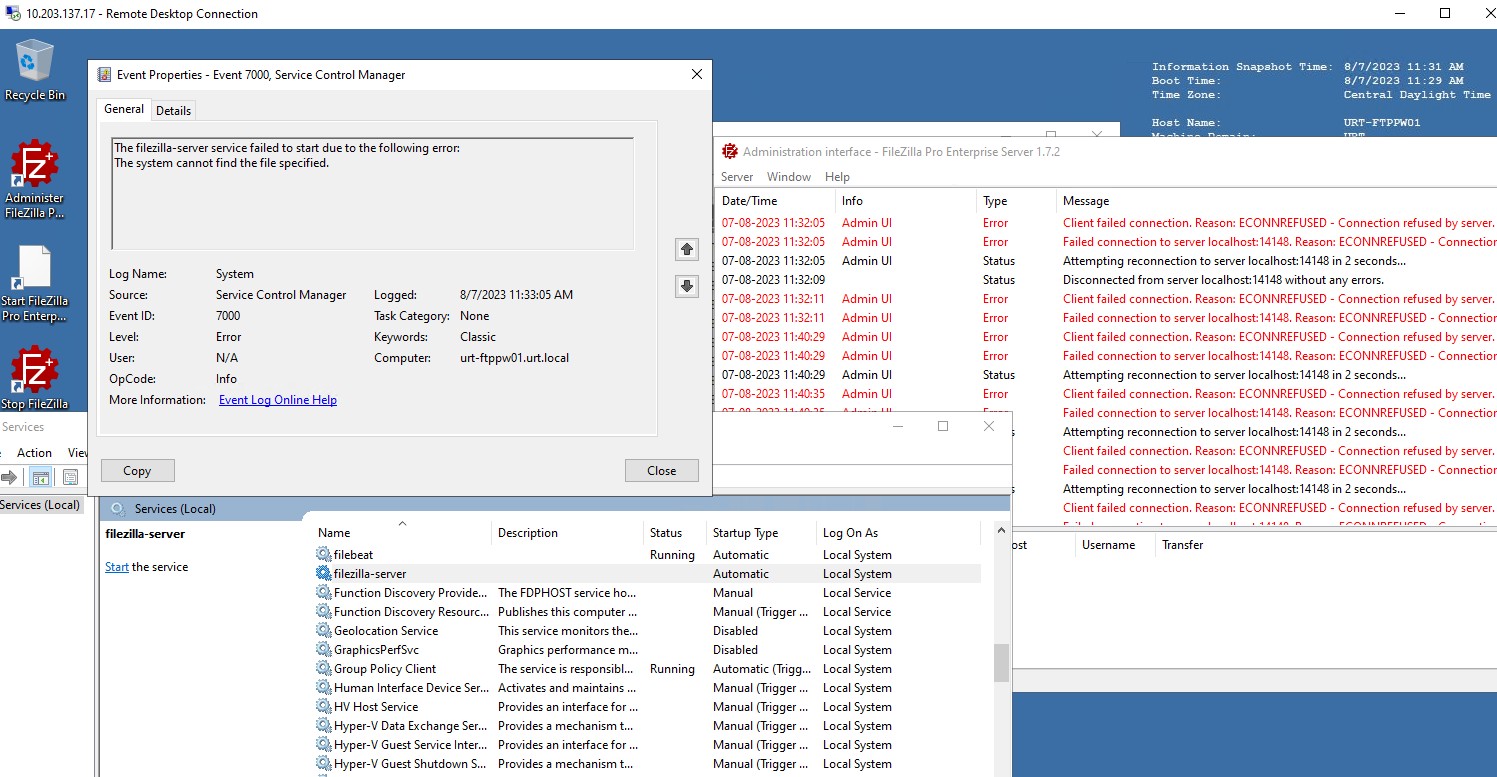Image resolution: width=1497 pixels, height=777 pixels.
Task: Click Date/Time column header in FileZilla log
Action: tap(775, 201)
